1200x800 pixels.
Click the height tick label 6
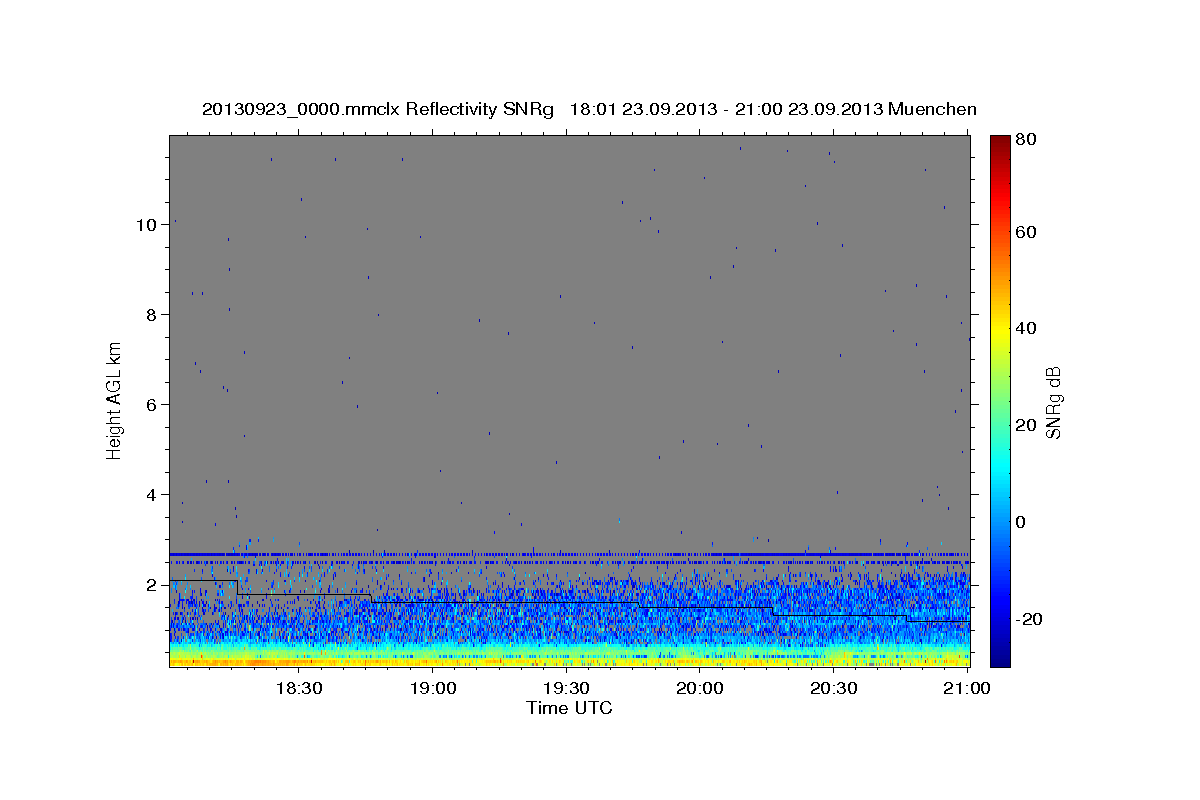[x=152, y=405]
